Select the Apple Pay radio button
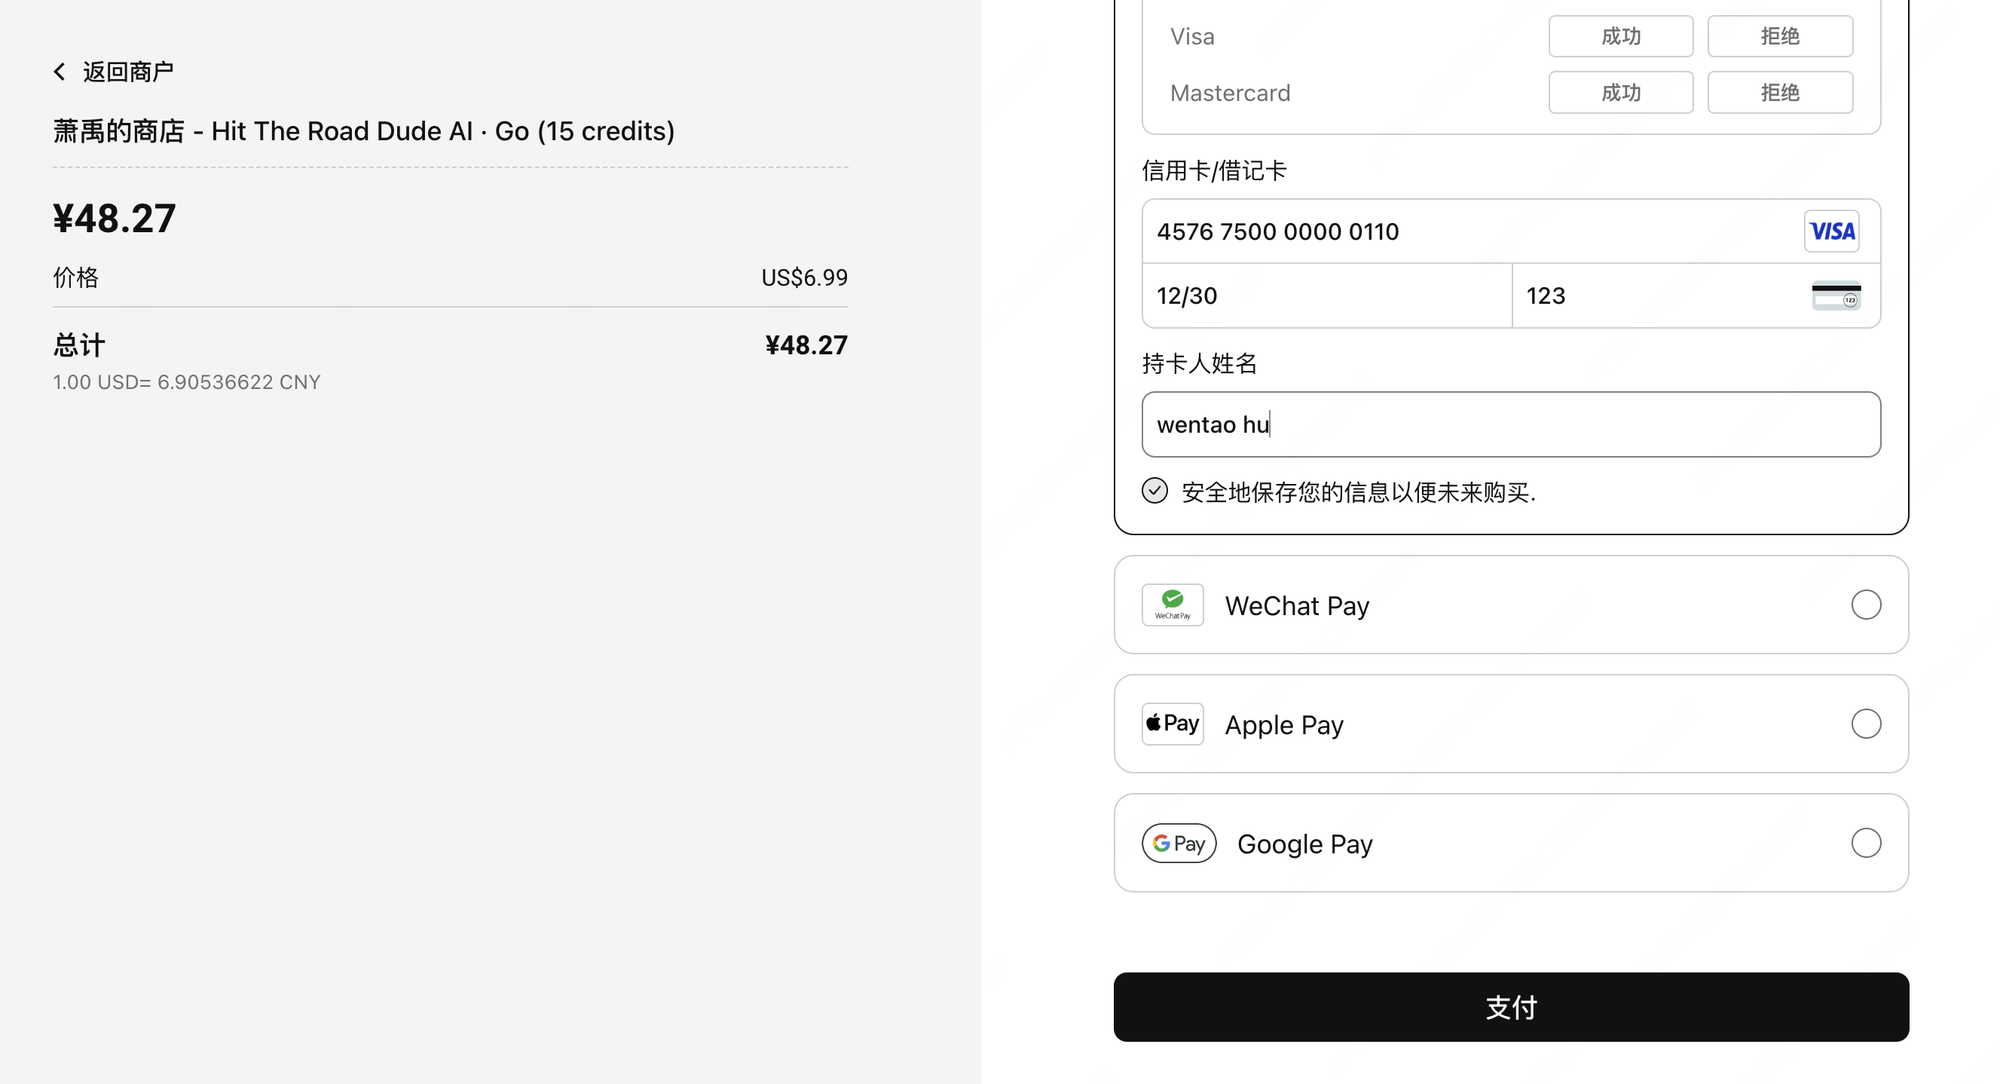This screenshot has width=2000, height=1084. pyautogui.click(x=1866, y=724)
